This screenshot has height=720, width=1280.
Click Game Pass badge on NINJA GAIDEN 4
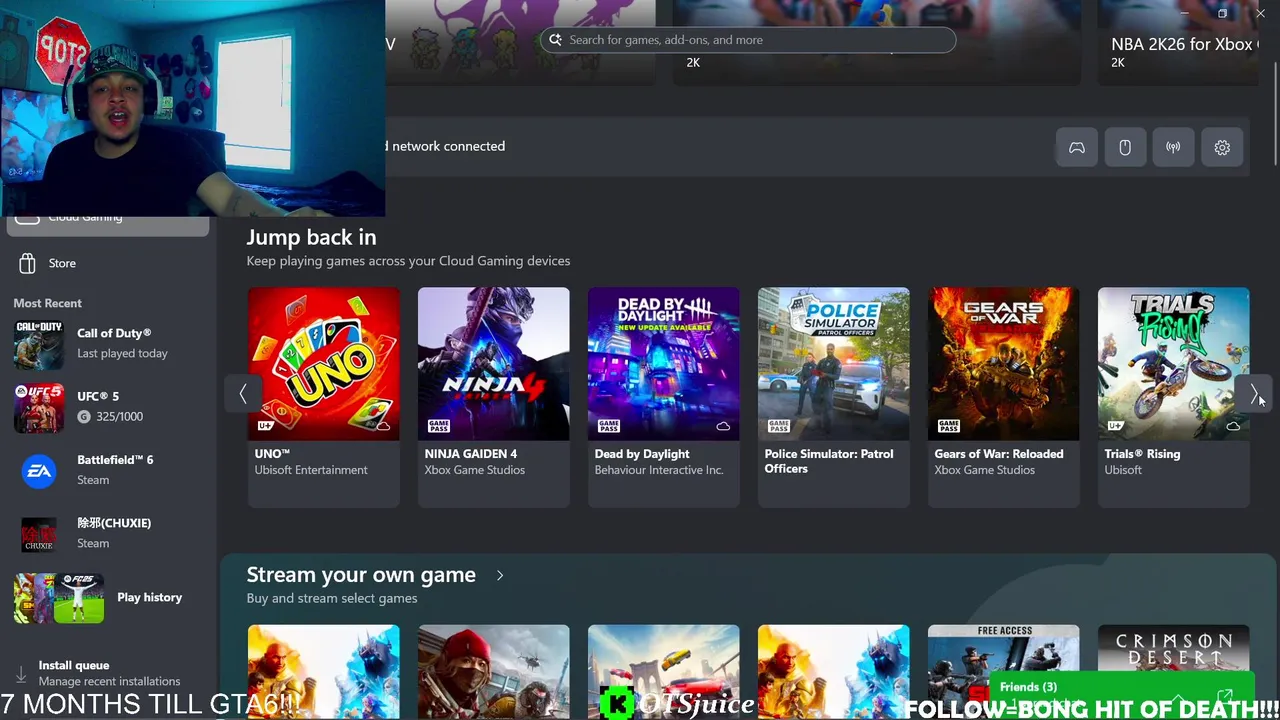tap(438, 426)
